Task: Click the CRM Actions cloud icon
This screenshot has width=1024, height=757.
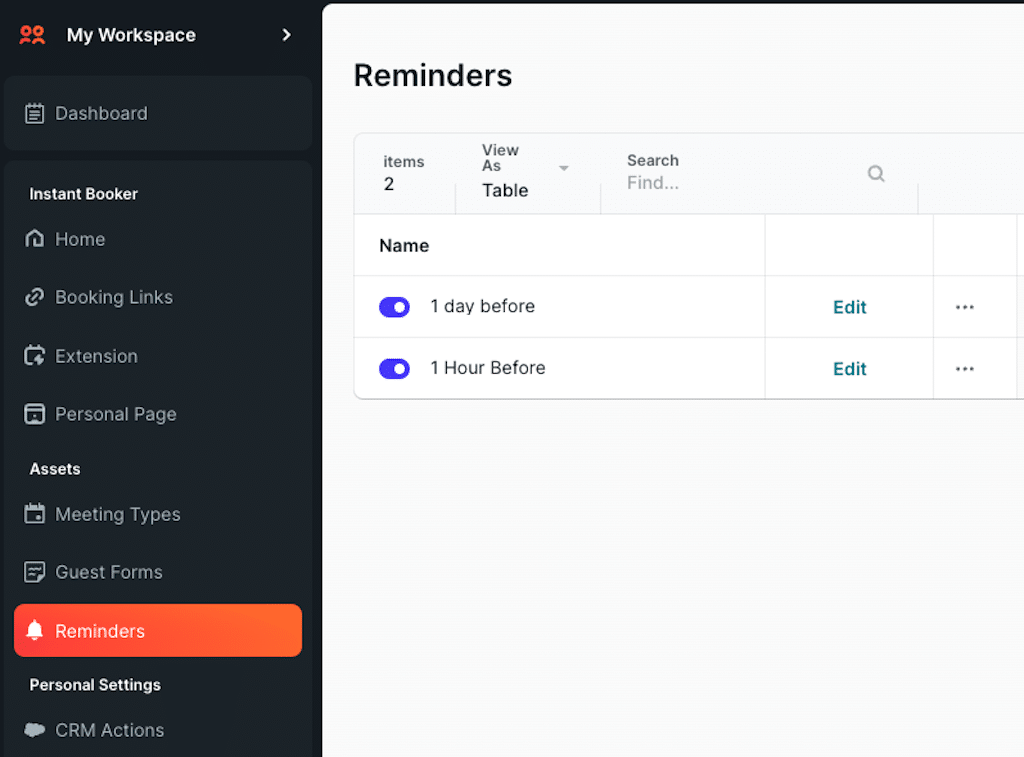Action: [x=35, y=730]
